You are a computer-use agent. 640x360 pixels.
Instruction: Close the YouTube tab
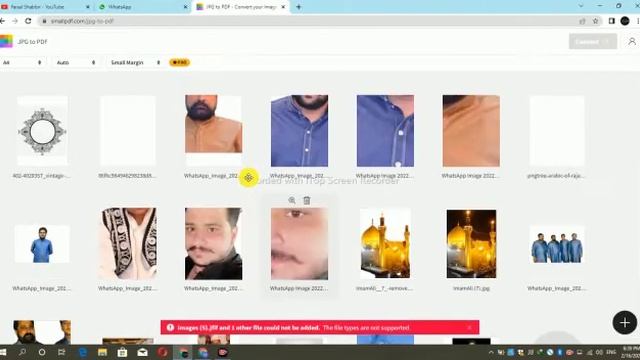88,7
